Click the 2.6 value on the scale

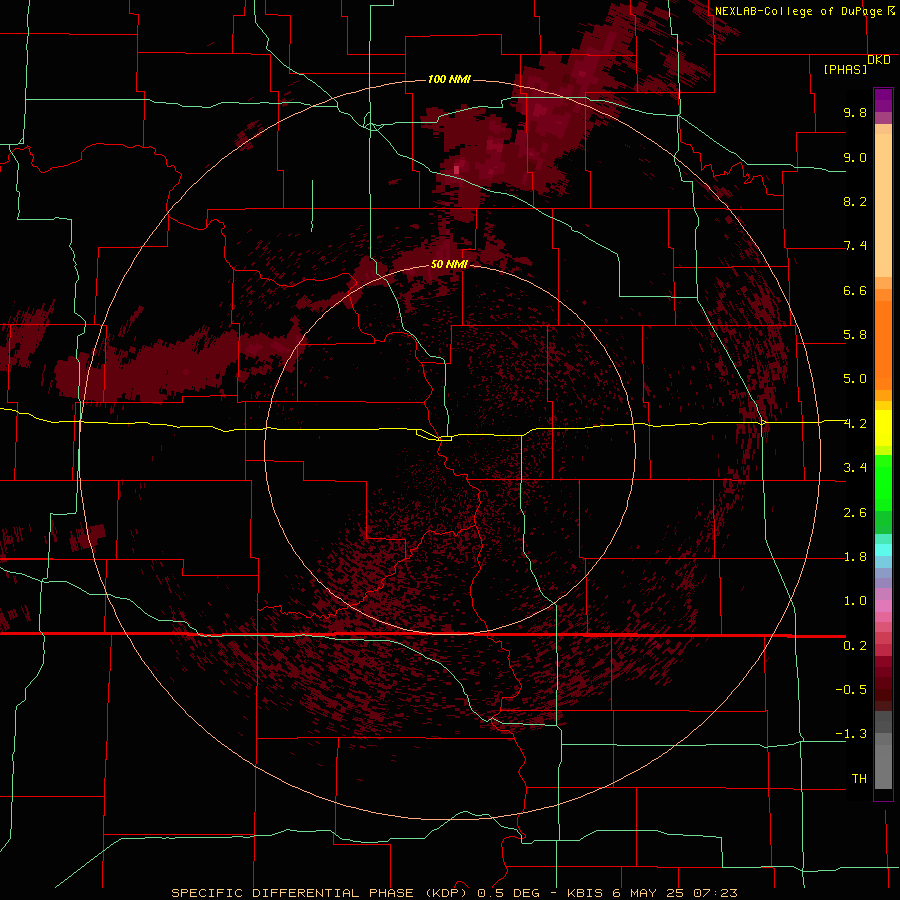coord(855,513)
